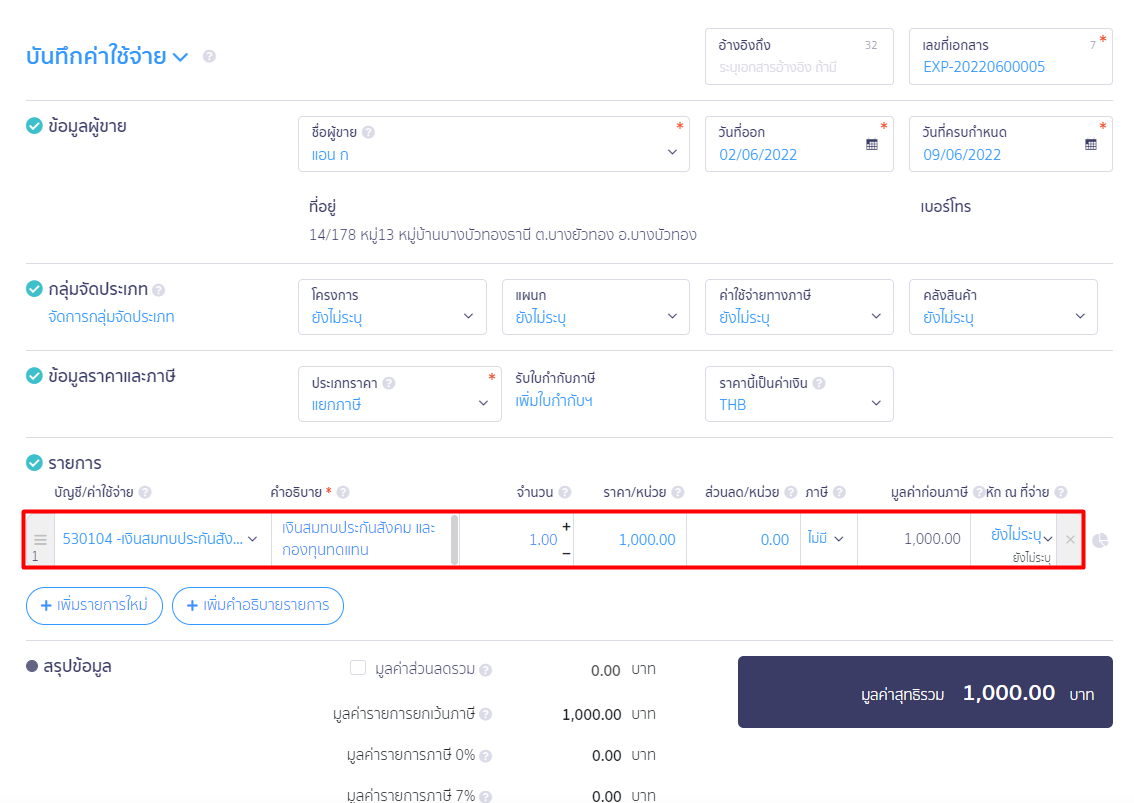Viewport: 1134px width, 803px height.
Task: Expand the แผนก dropdown
Action: pyautogui.click(x=596, y=307)
